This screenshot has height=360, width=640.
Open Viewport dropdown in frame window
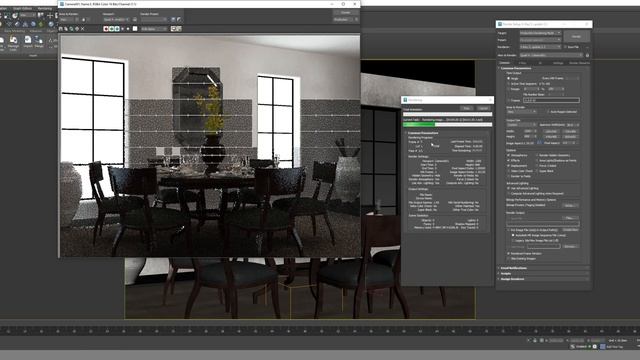coord(116,20)
